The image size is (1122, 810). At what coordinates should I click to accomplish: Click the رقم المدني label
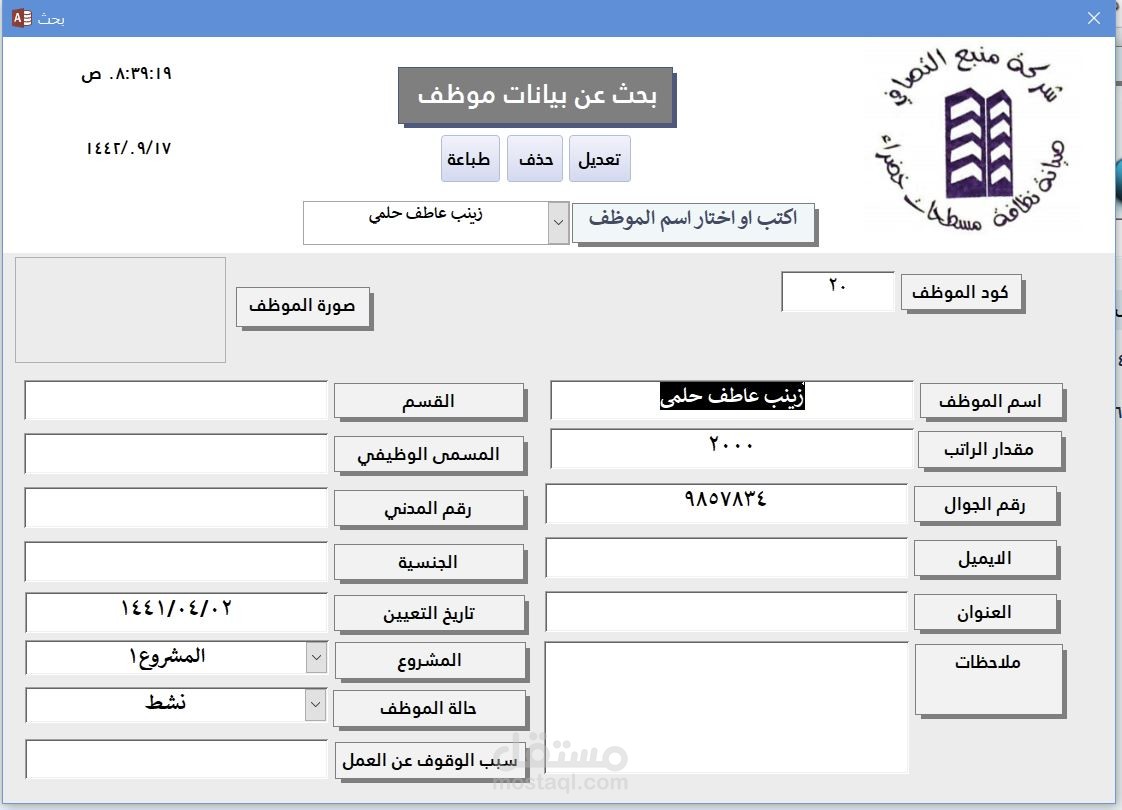[429, 509]
